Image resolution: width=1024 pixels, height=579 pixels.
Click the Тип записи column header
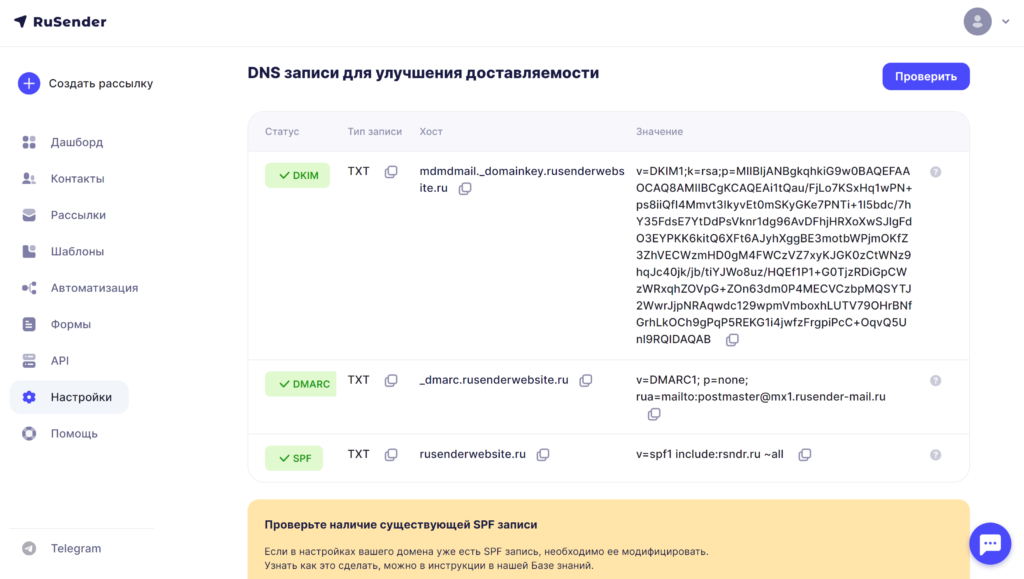375,131
